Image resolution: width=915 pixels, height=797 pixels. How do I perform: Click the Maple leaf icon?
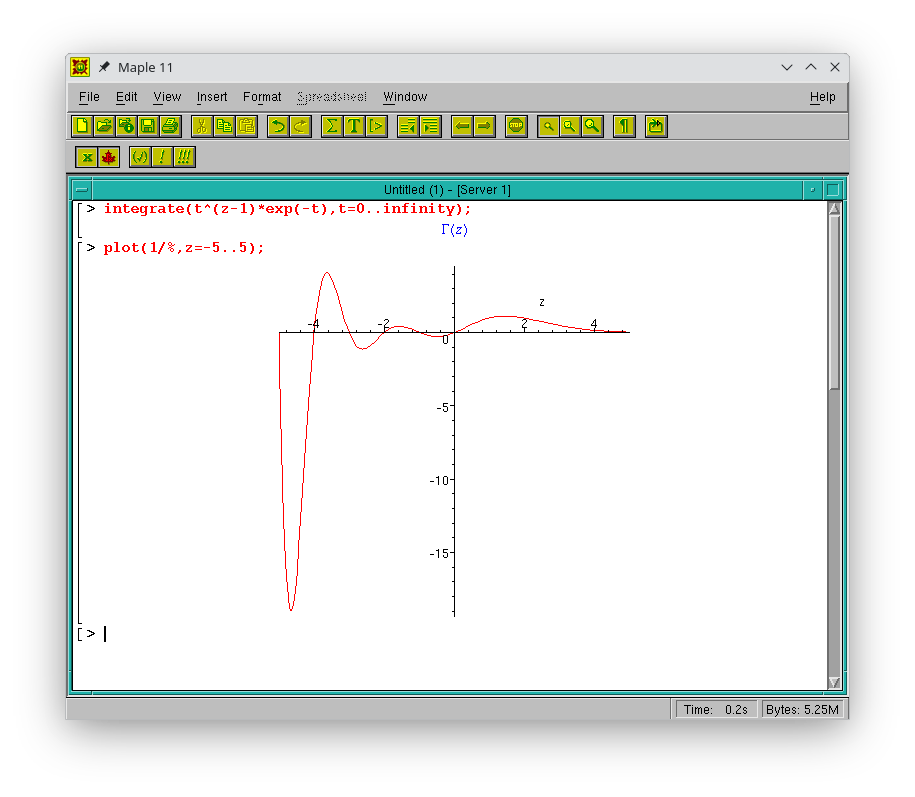coord(109,157)
